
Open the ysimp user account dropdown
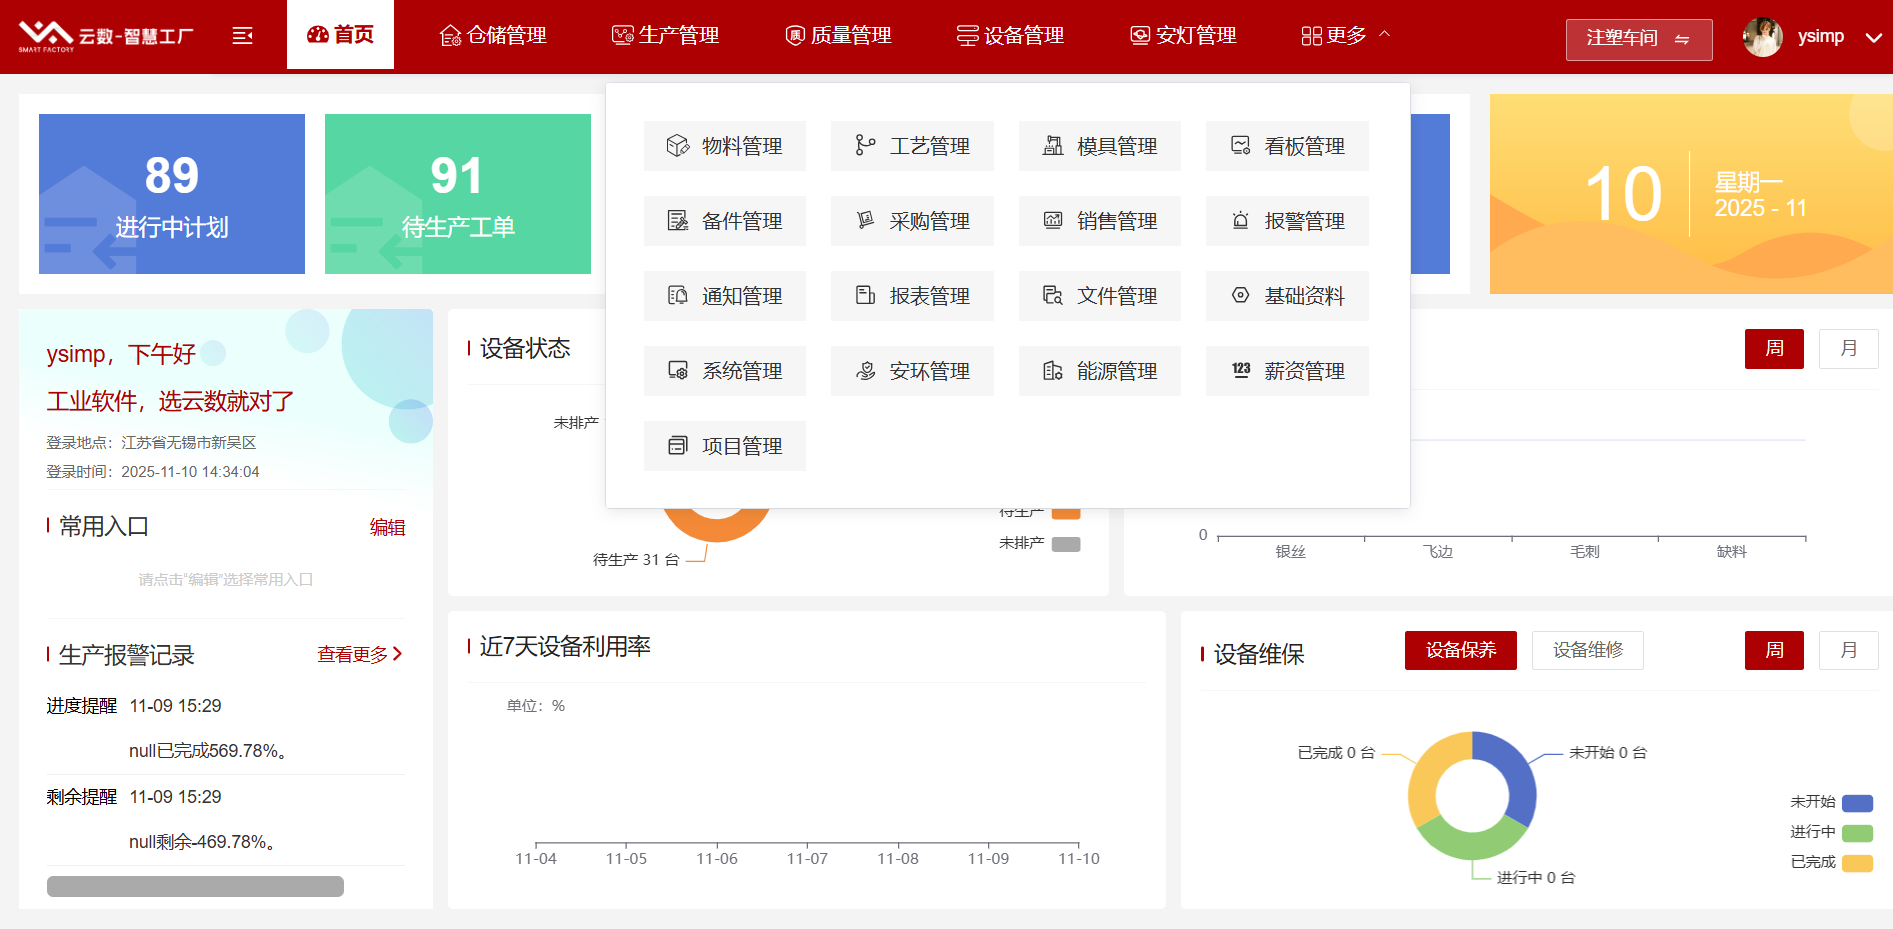[1821, 36]
